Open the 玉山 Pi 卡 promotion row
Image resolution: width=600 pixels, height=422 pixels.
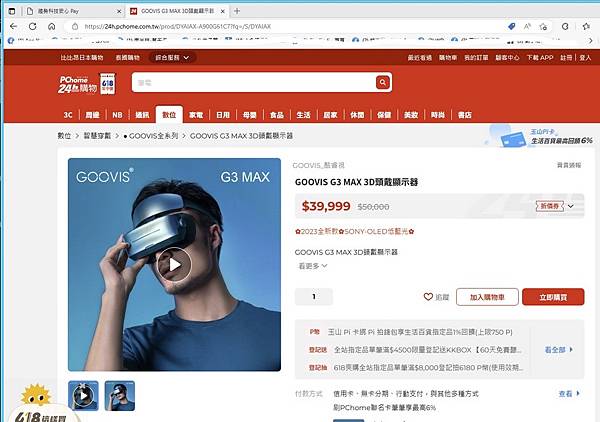click(411, 332)
